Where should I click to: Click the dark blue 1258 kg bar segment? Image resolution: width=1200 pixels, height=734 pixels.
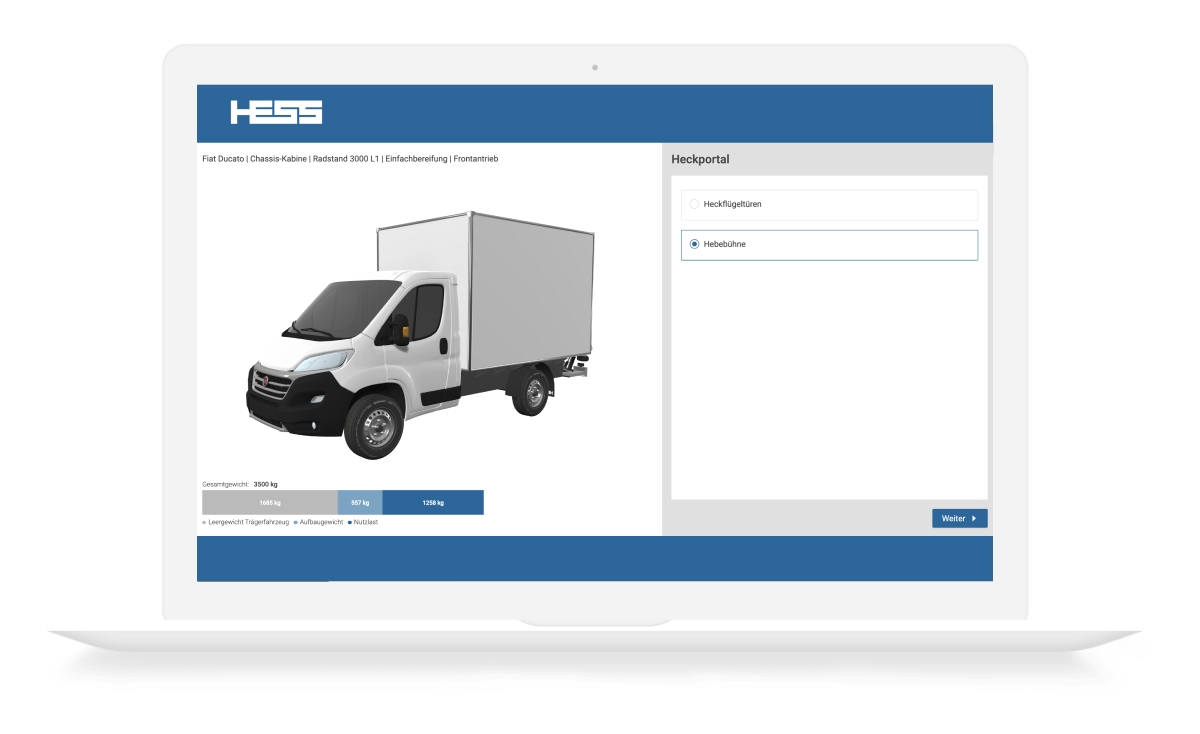[433, 503]
